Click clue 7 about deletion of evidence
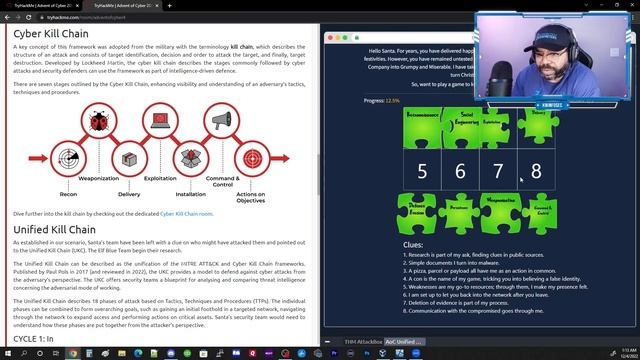Screen dimensions: 640x360 (x=456, y=303)
